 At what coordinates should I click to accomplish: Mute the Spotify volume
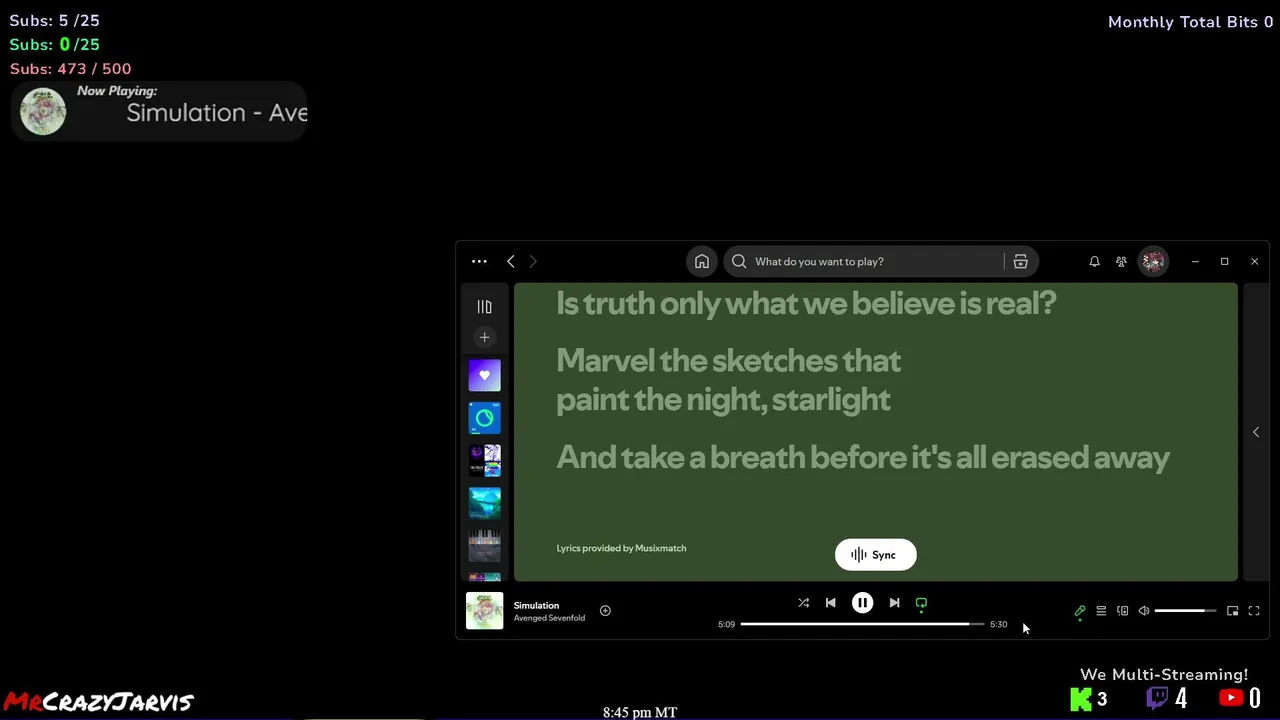1144,611
